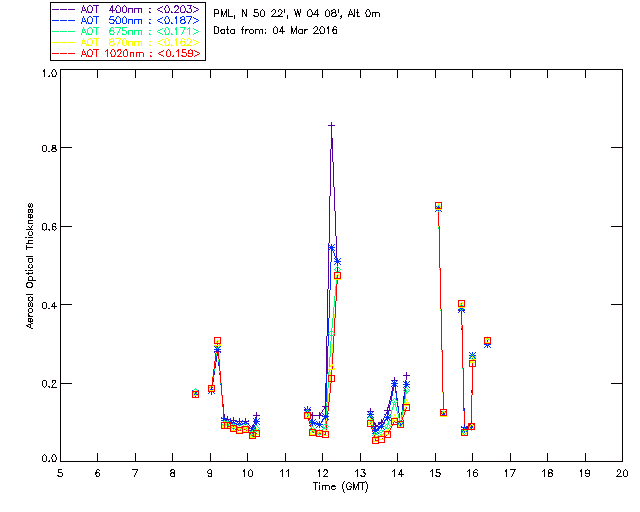Click the PML station location text
This screenshot has height=512, width=640.
(x=297, y=14)
